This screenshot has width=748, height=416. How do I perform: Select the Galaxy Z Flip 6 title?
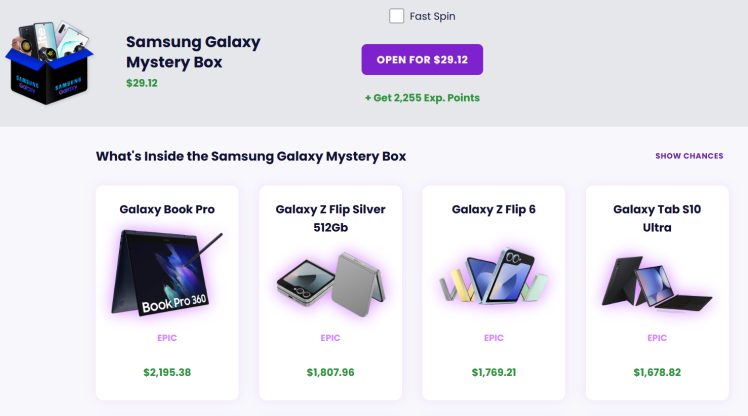pos(494,209)
